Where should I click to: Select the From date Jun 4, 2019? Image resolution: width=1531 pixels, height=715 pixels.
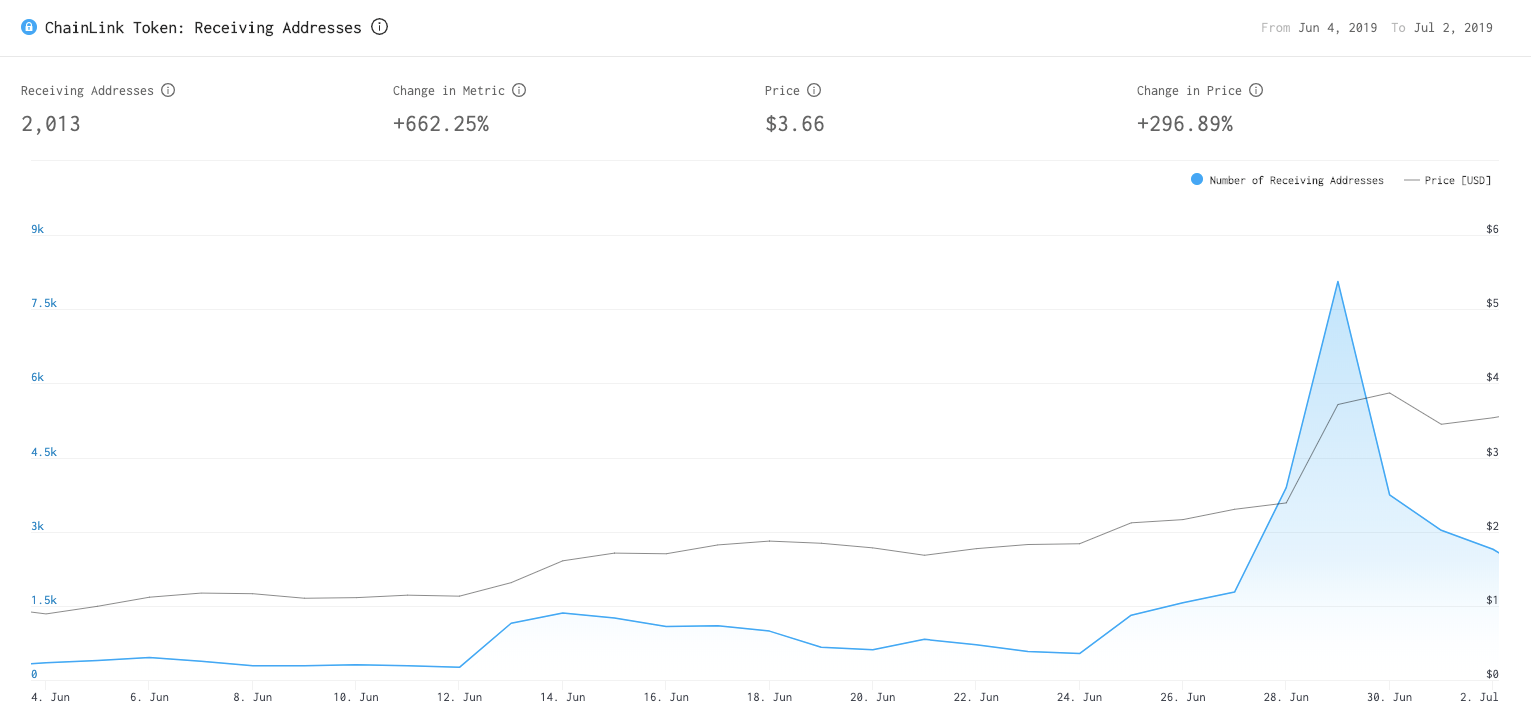click(1338, 28)
